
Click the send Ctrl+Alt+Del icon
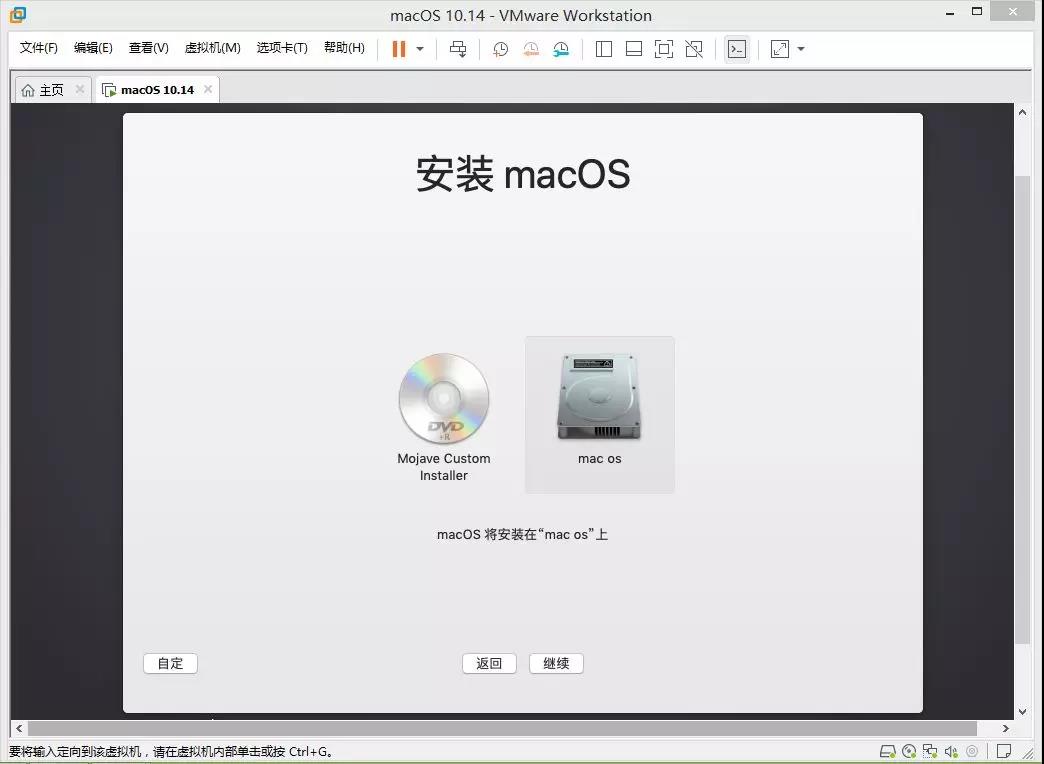point(458,49)
